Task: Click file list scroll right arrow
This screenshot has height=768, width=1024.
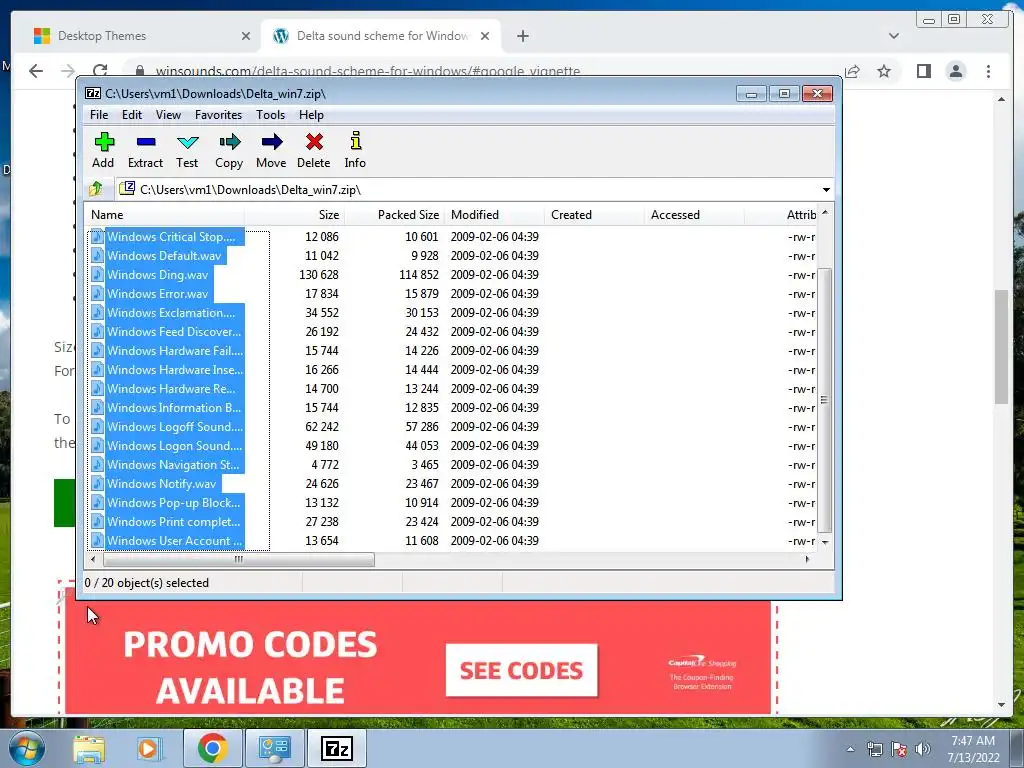Action: [x=808, y=559]
